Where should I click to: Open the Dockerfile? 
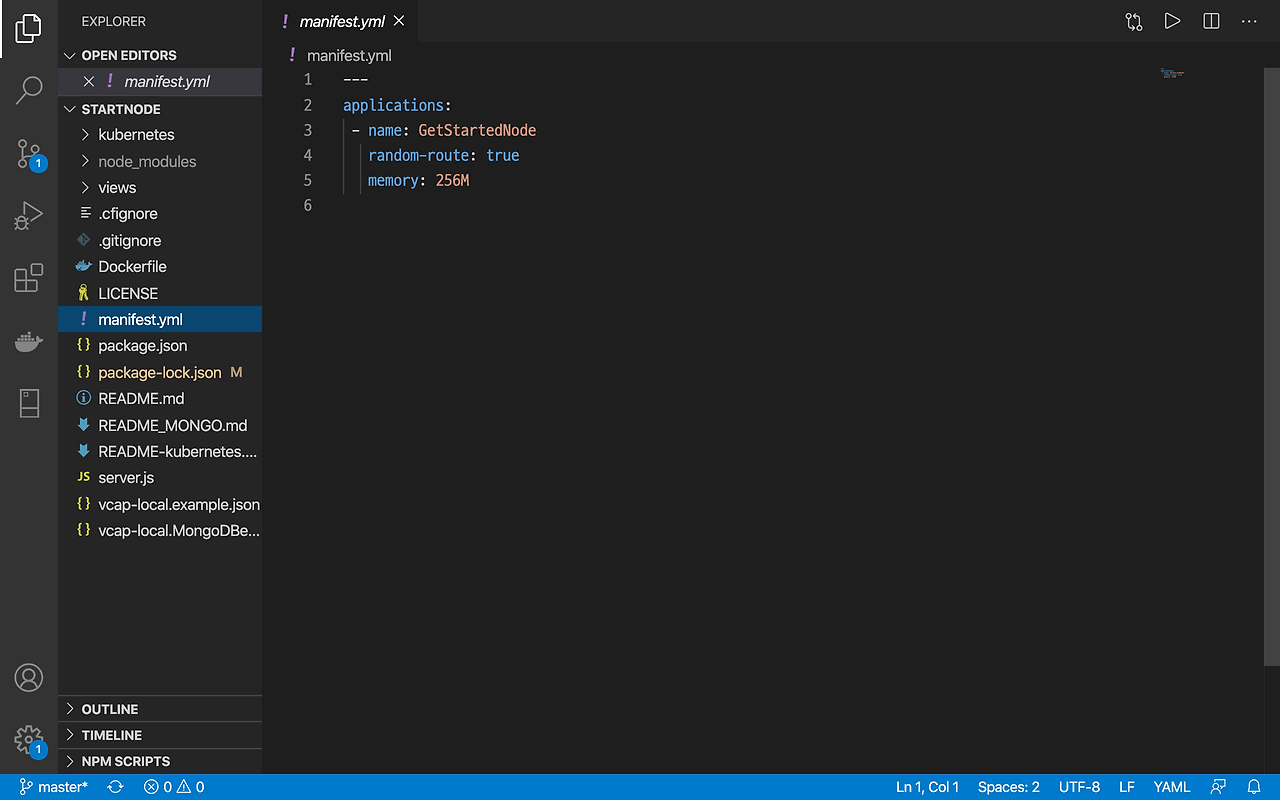tap(160, 267)
